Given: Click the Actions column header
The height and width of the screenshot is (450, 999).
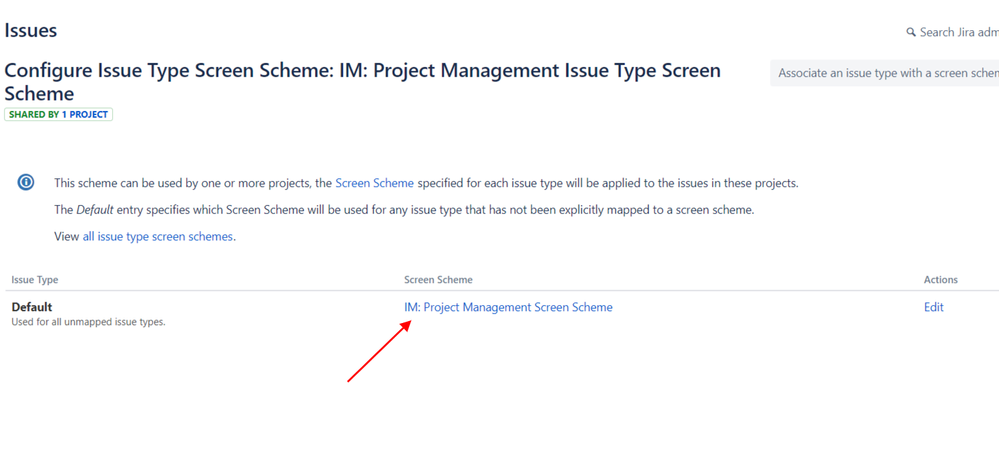Looking at the screenshot, I should (940, 280).
